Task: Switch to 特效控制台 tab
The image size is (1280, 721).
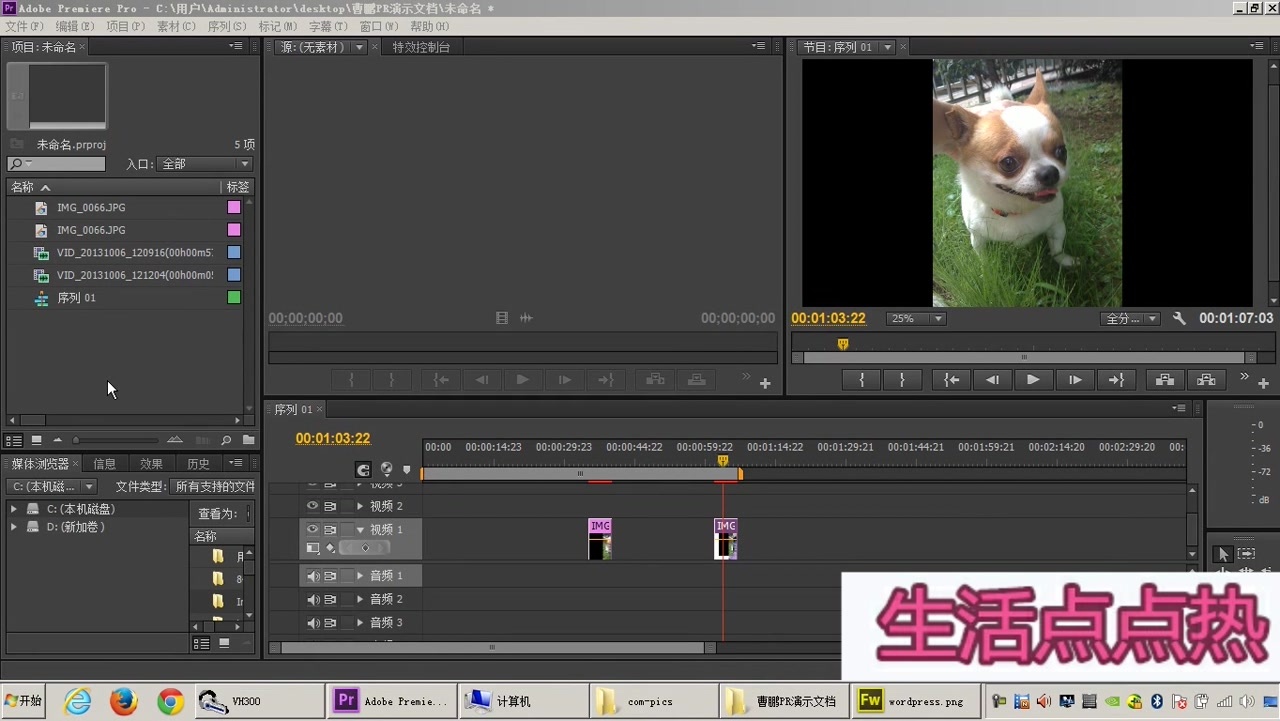Action: pos(421,47)
